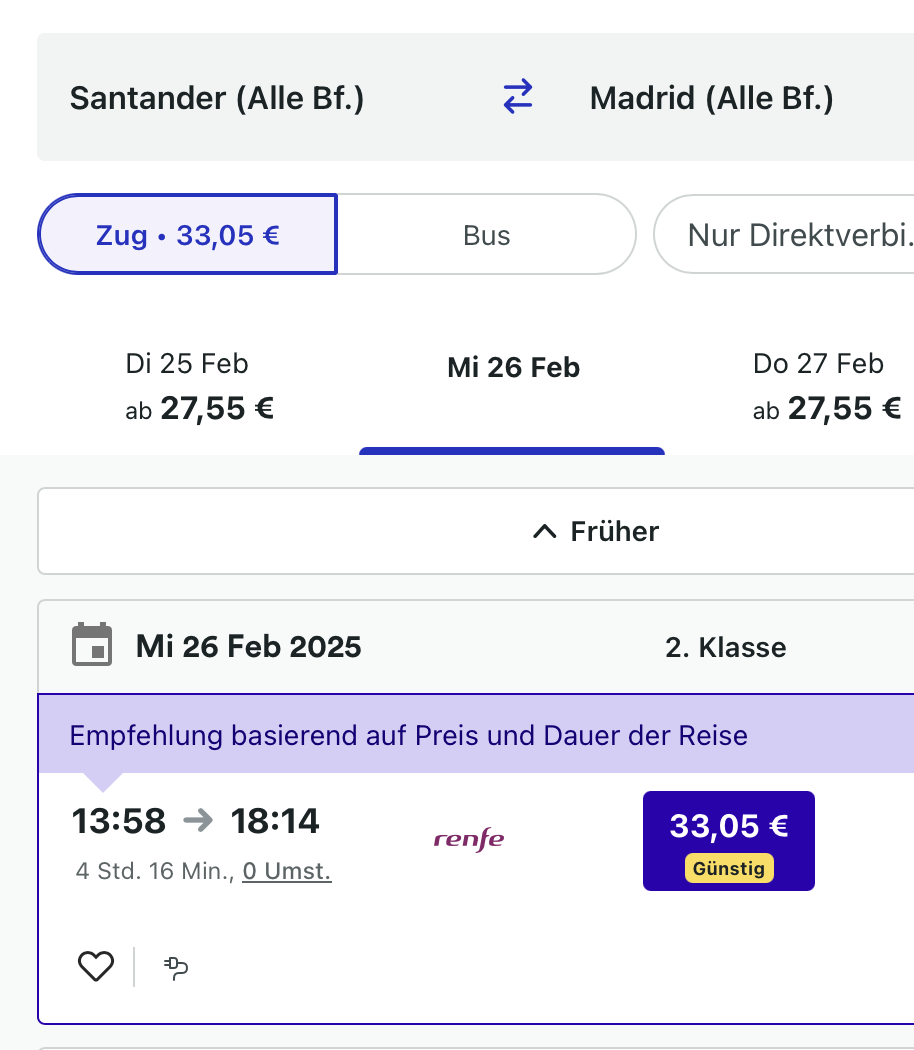Edit the Madrid destination field
This screenshot has width=914, height=1050.
(711, 98)
